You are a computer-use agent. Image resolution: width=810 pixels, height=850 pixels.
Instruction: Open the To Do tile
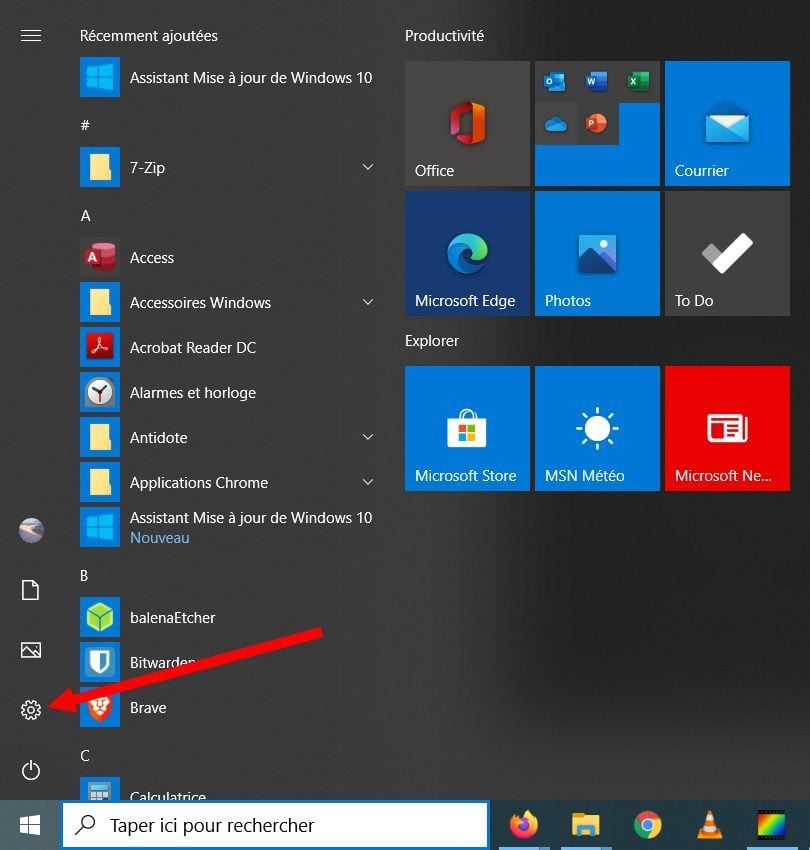[727, 253]
